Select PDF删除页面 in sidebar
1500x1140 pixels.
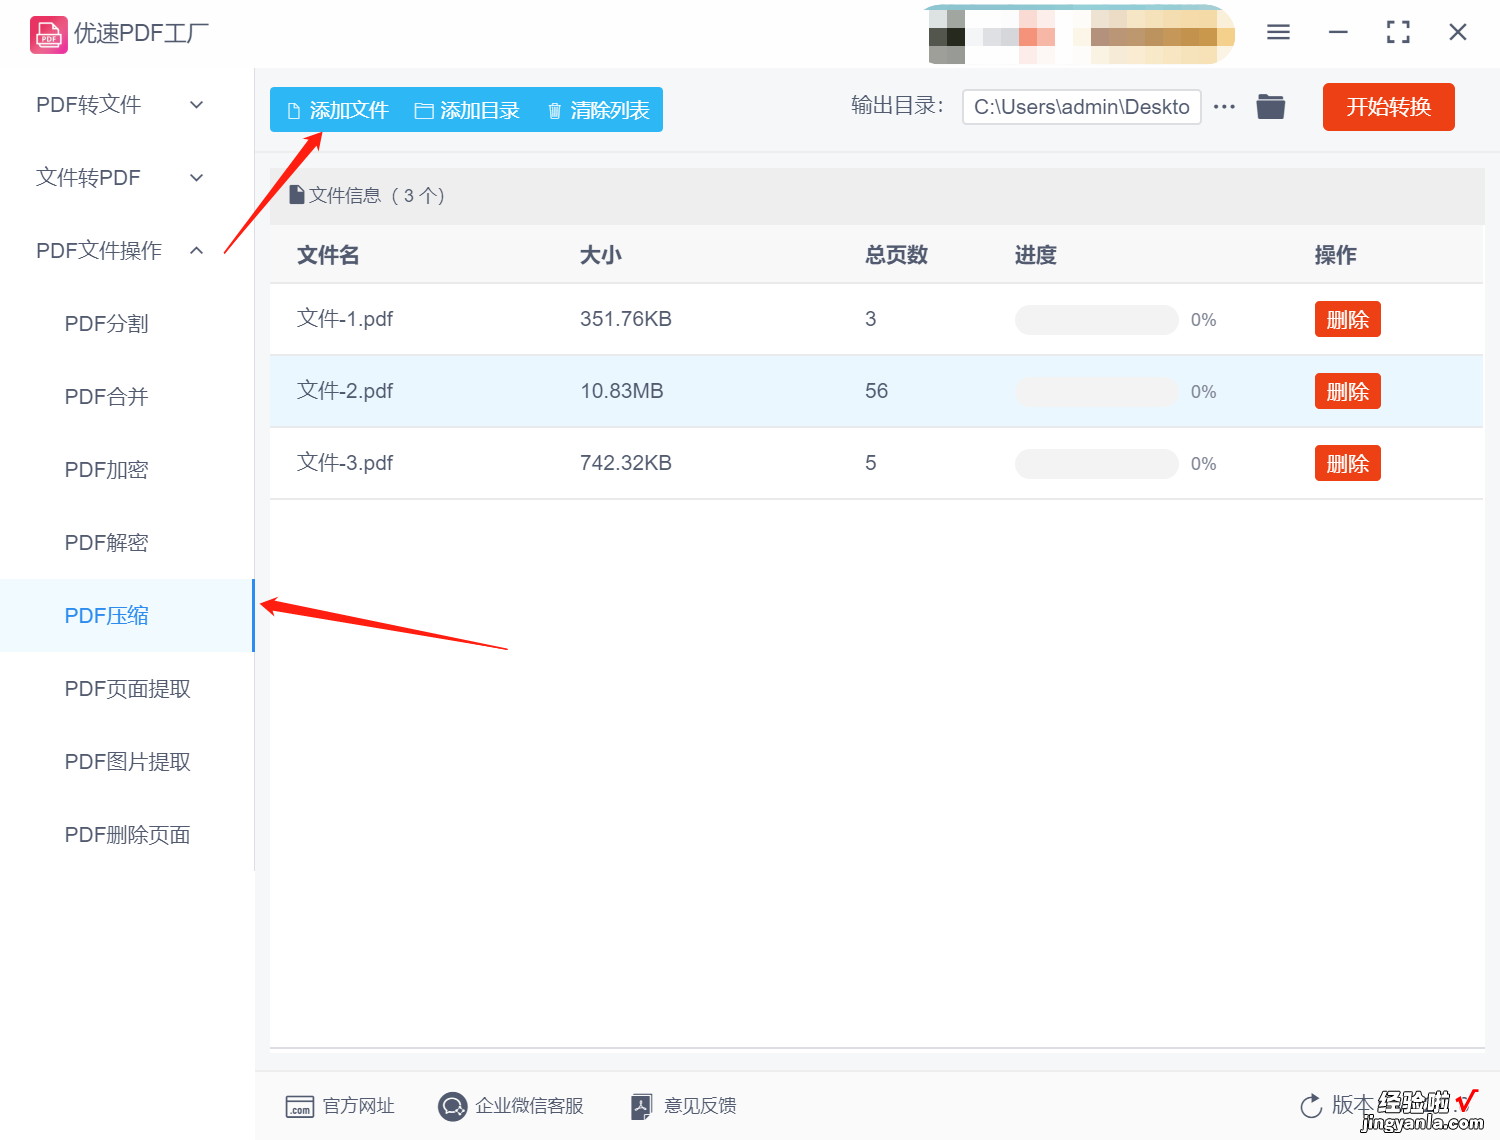pyautogui.click(x=127, y=835)
